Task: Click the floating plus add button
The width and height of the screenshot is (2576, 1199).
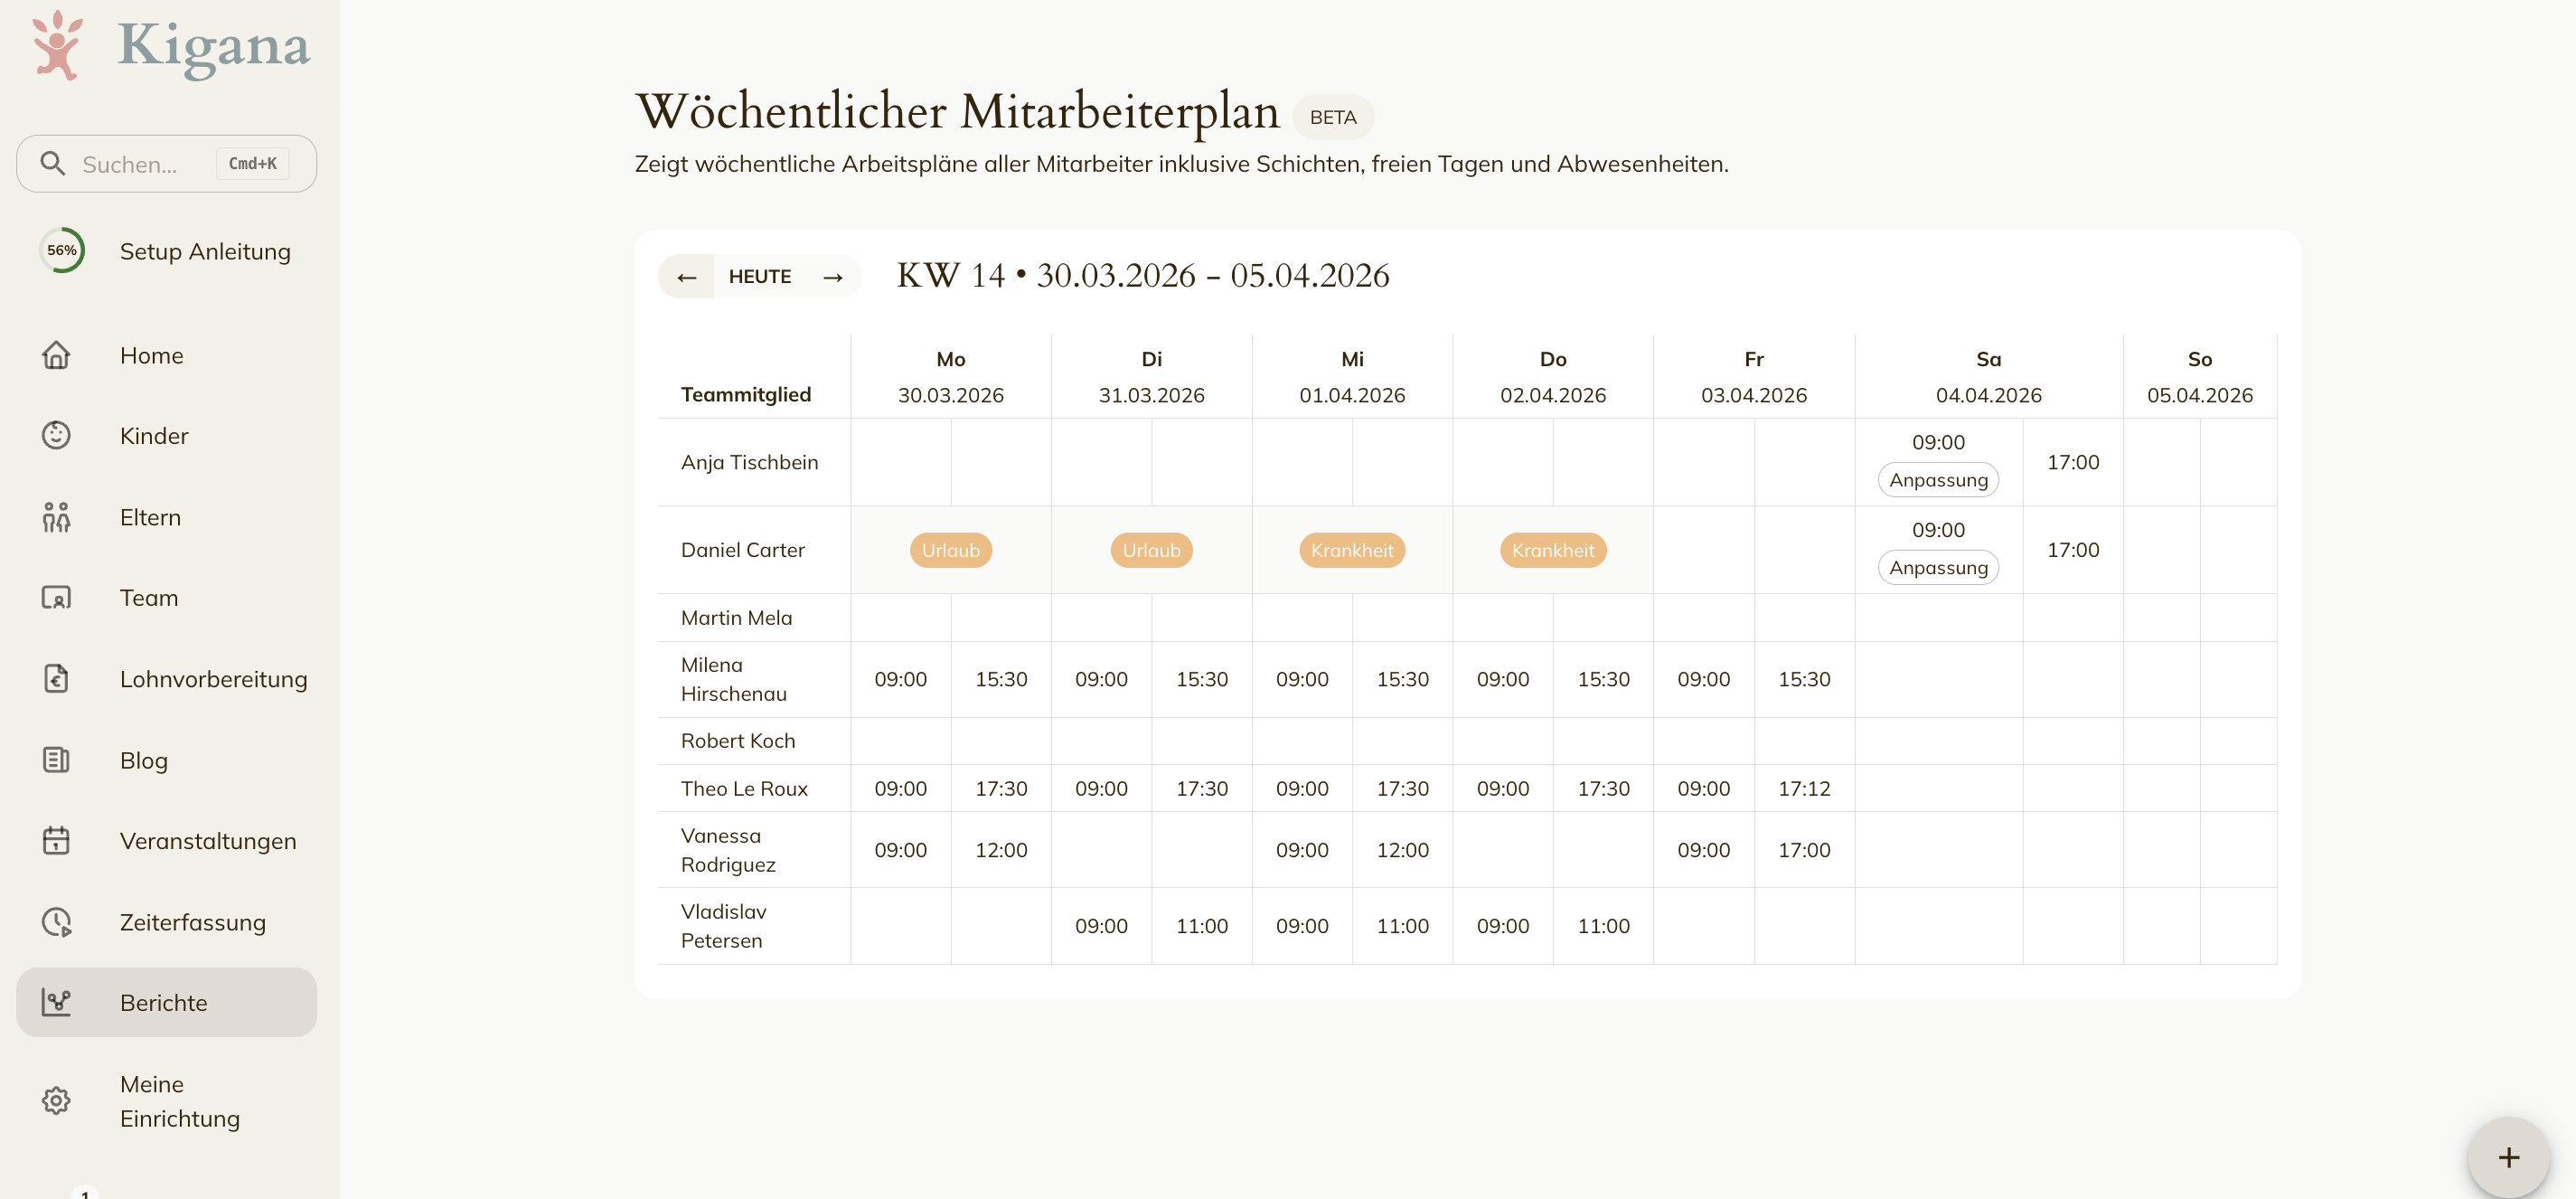Action: point(2508,1157)
